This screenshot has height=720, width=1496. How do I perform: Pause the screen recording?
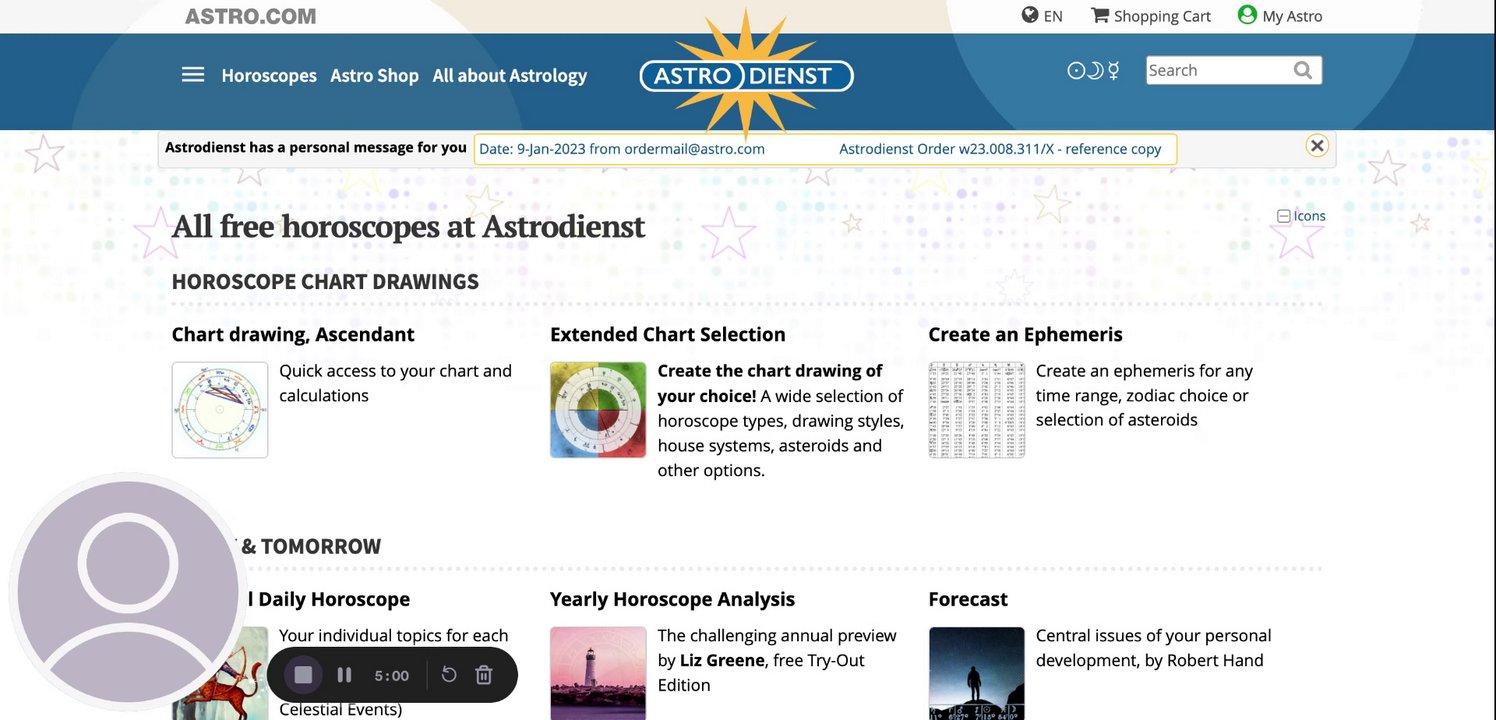344,675
